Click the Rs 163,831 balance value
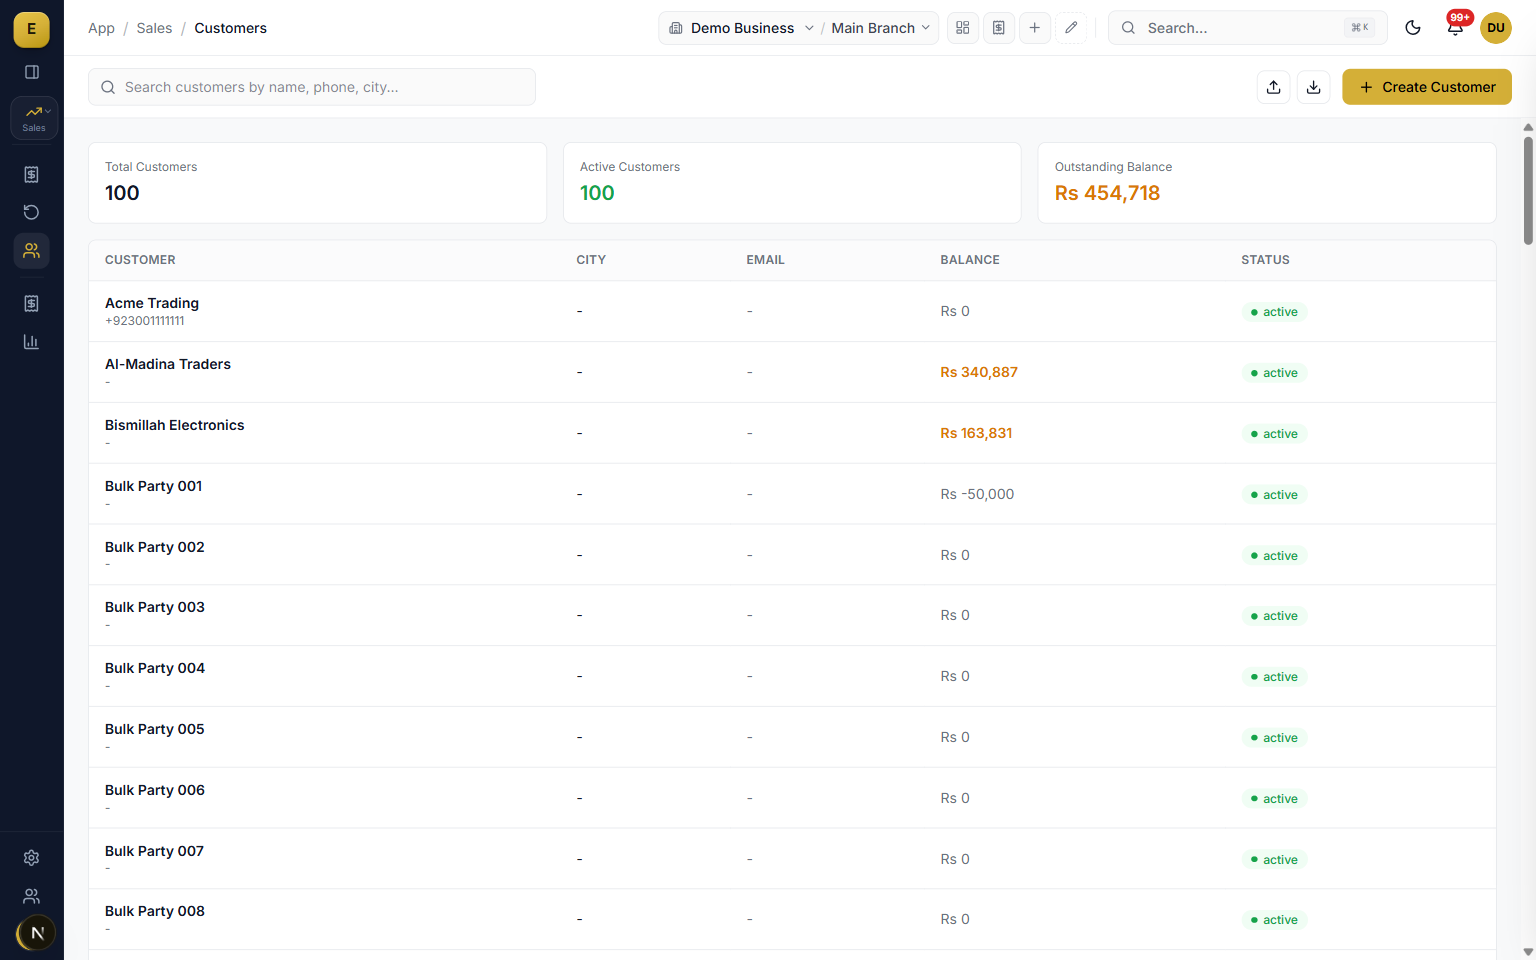1536x960 pixels. click(x=976, y=433)
